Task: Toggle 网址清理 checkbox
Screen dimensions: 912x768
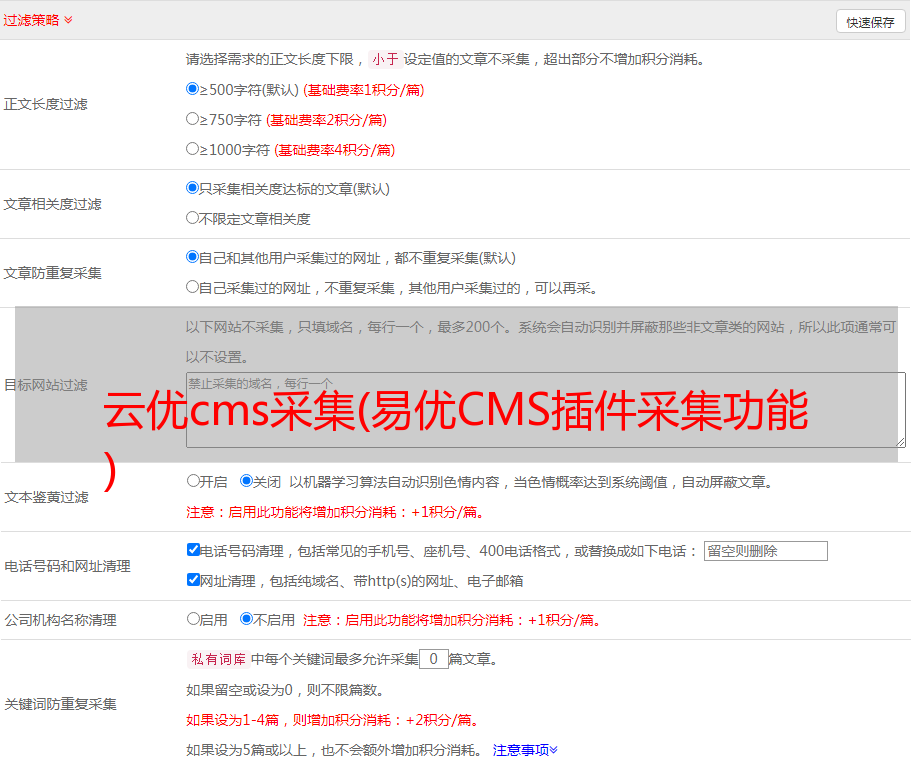Action: coord(193,579)
